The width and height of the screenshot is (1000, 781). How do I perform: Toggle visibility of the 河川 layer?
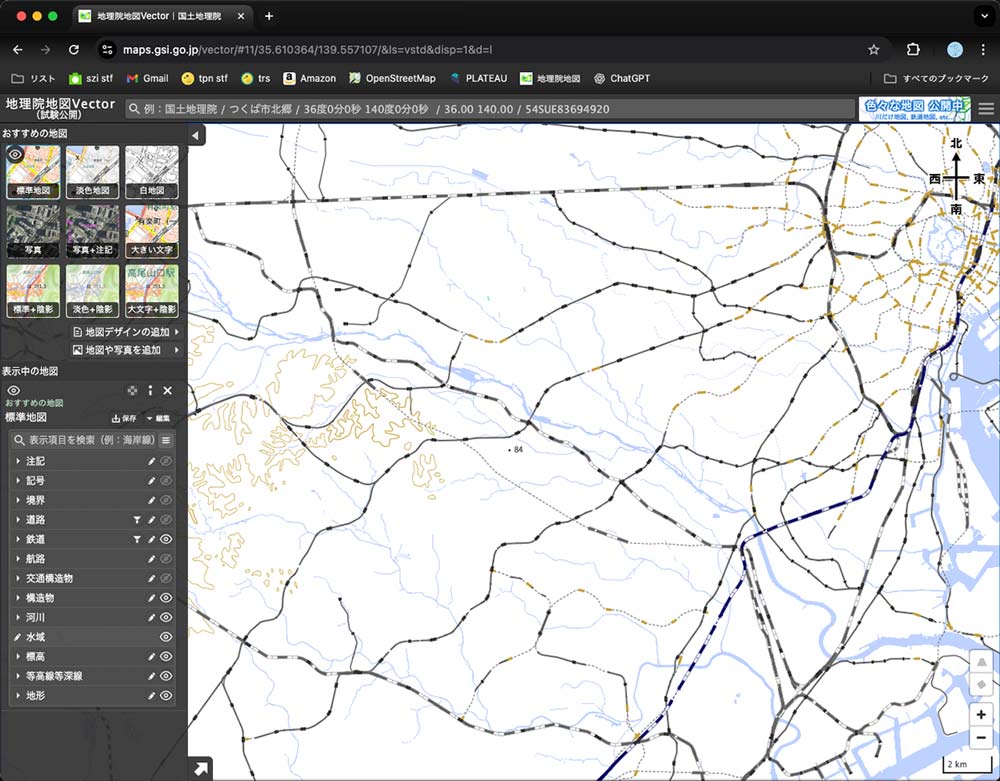tap(167, 617)
